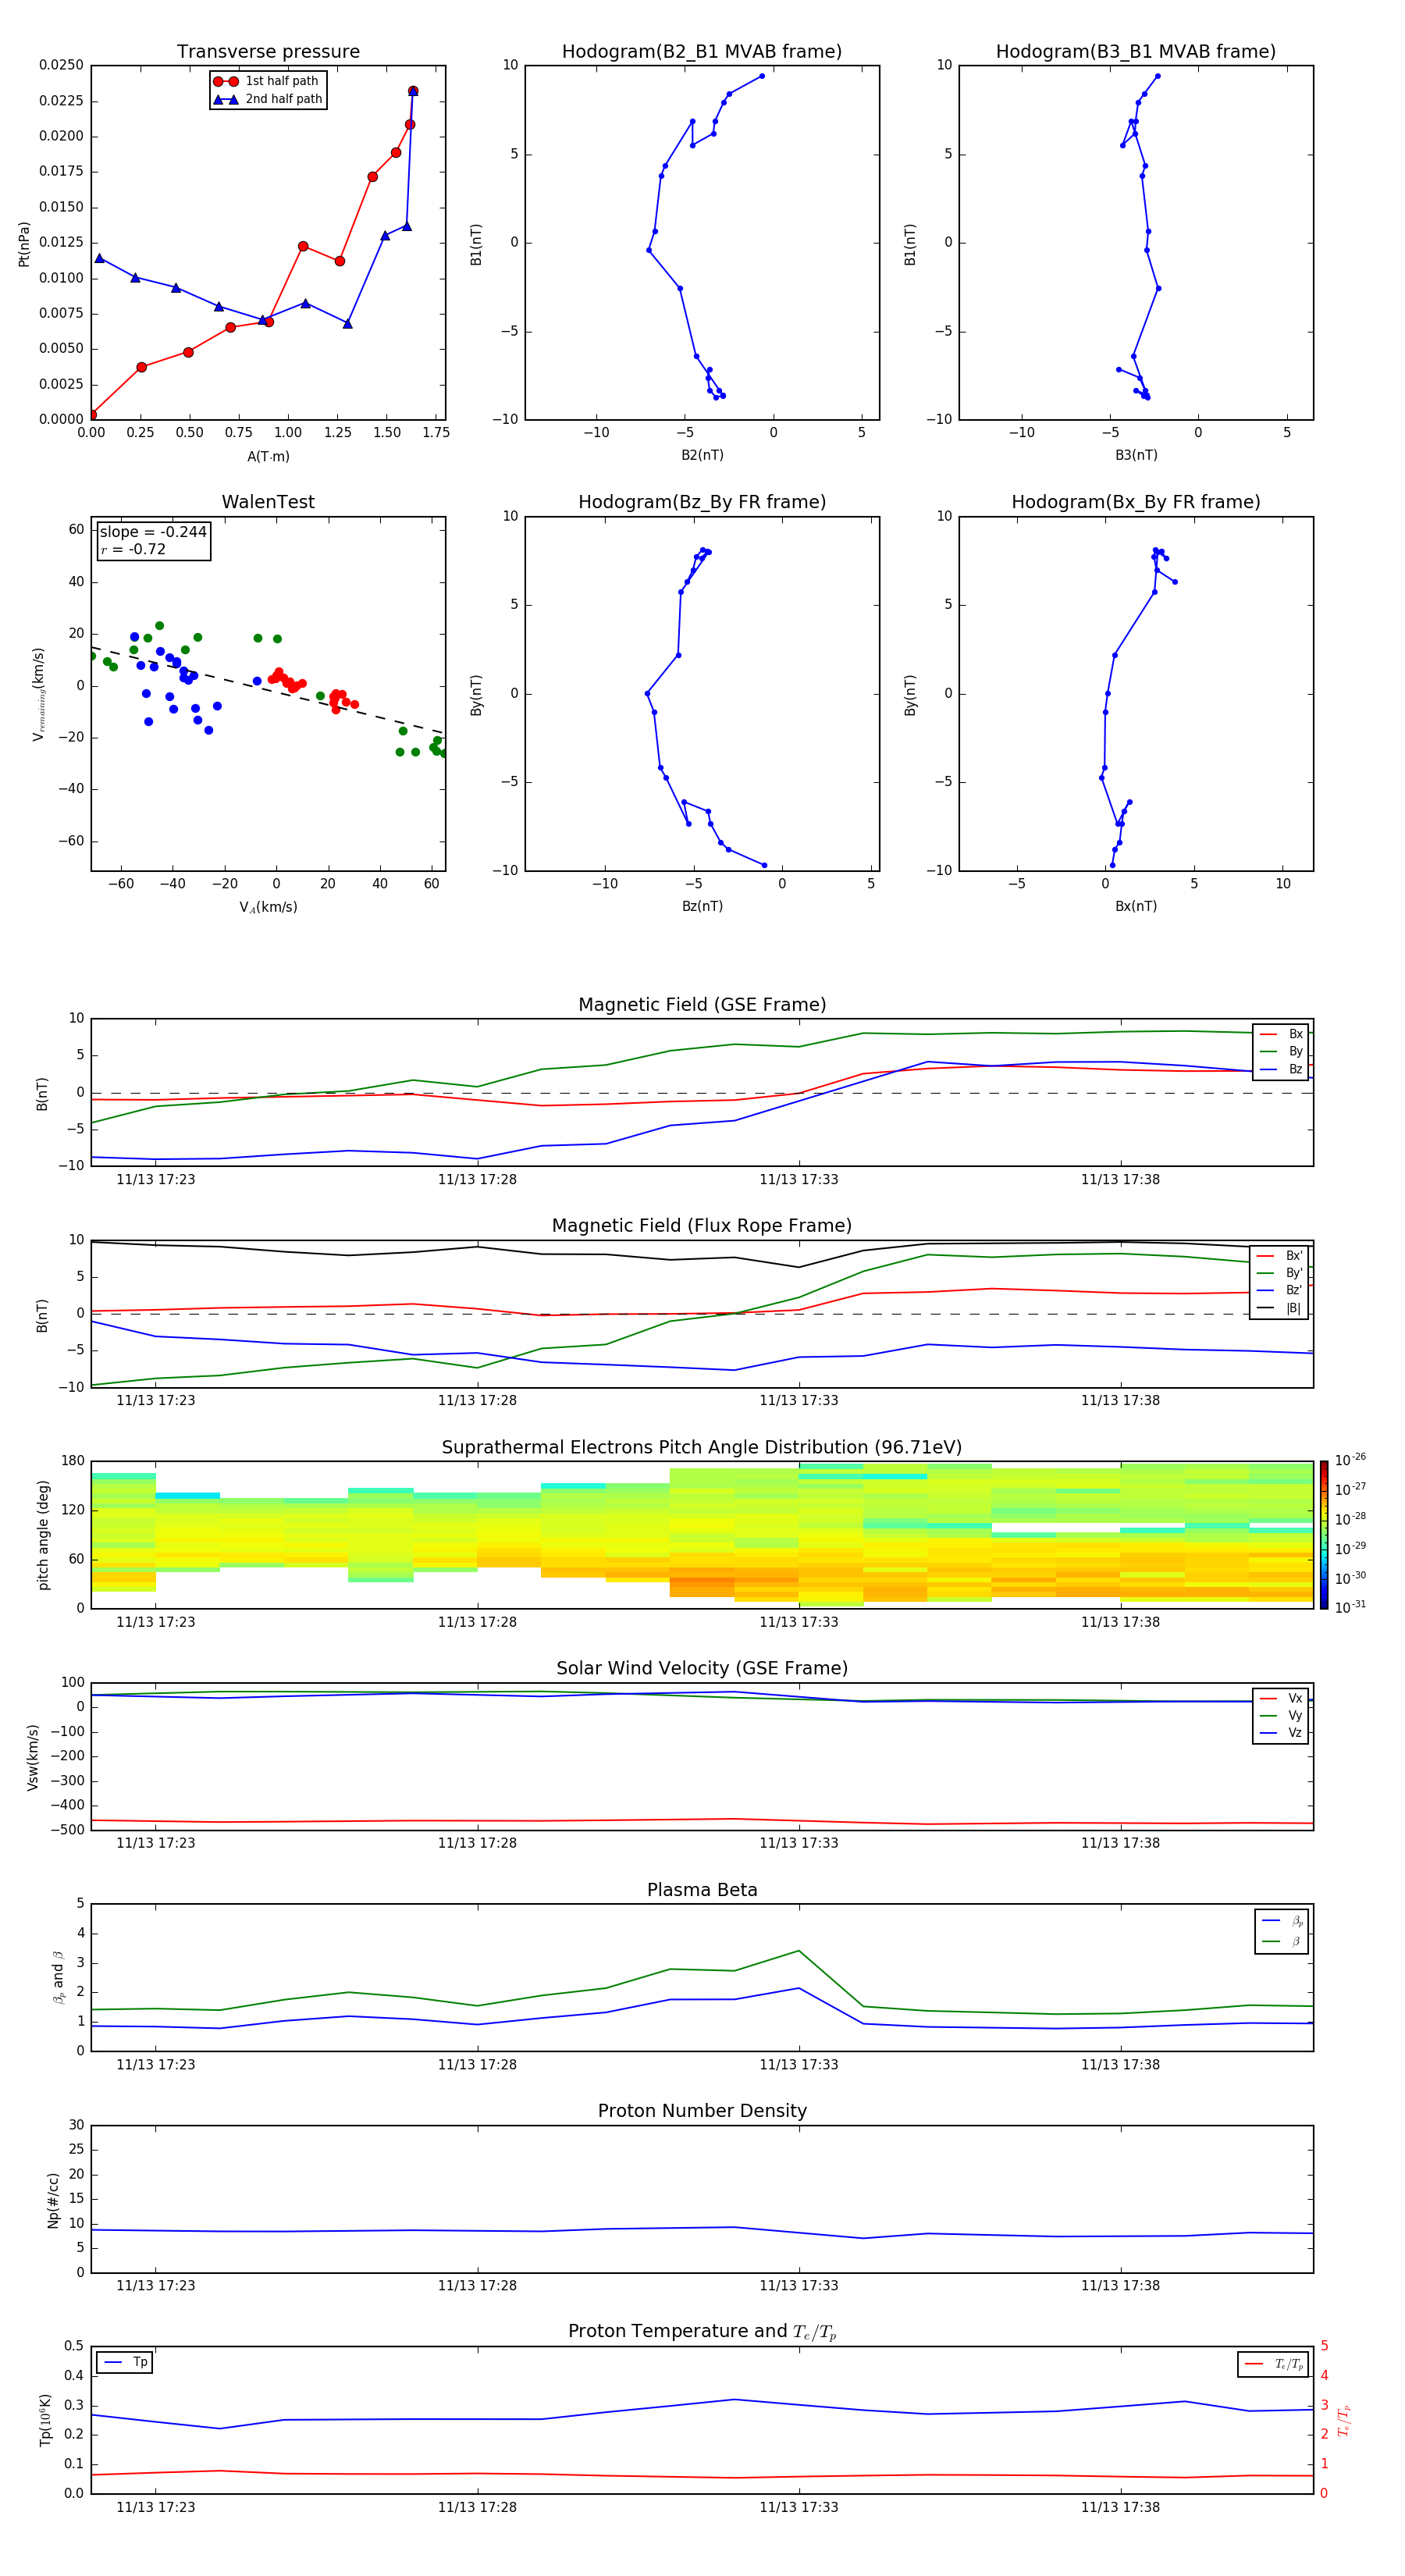
Task: Select '1st half path' legend entry
Action: [x=268, y=81]
